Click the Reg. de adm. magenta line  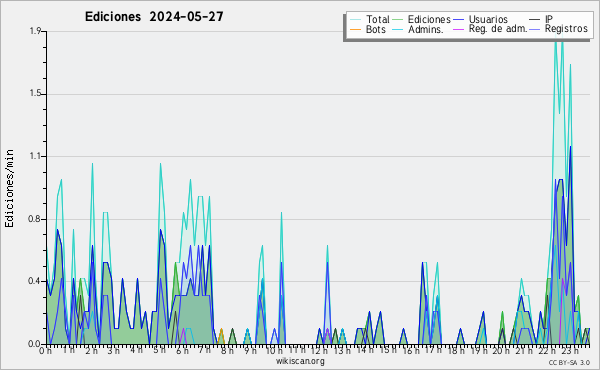458,29
